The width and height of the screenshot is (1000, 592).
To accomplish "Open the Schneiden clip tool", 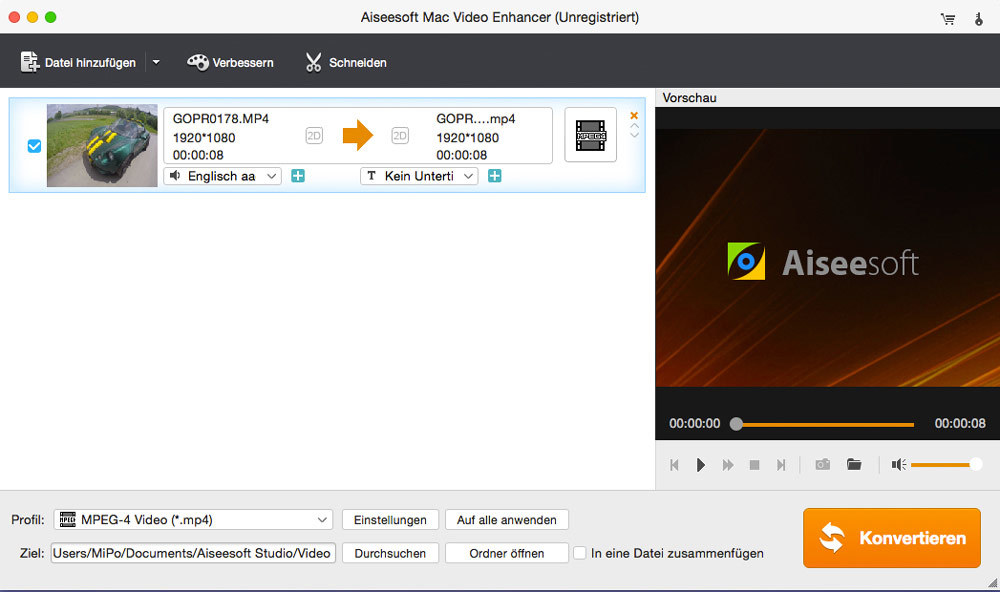I will click(346, 62).
